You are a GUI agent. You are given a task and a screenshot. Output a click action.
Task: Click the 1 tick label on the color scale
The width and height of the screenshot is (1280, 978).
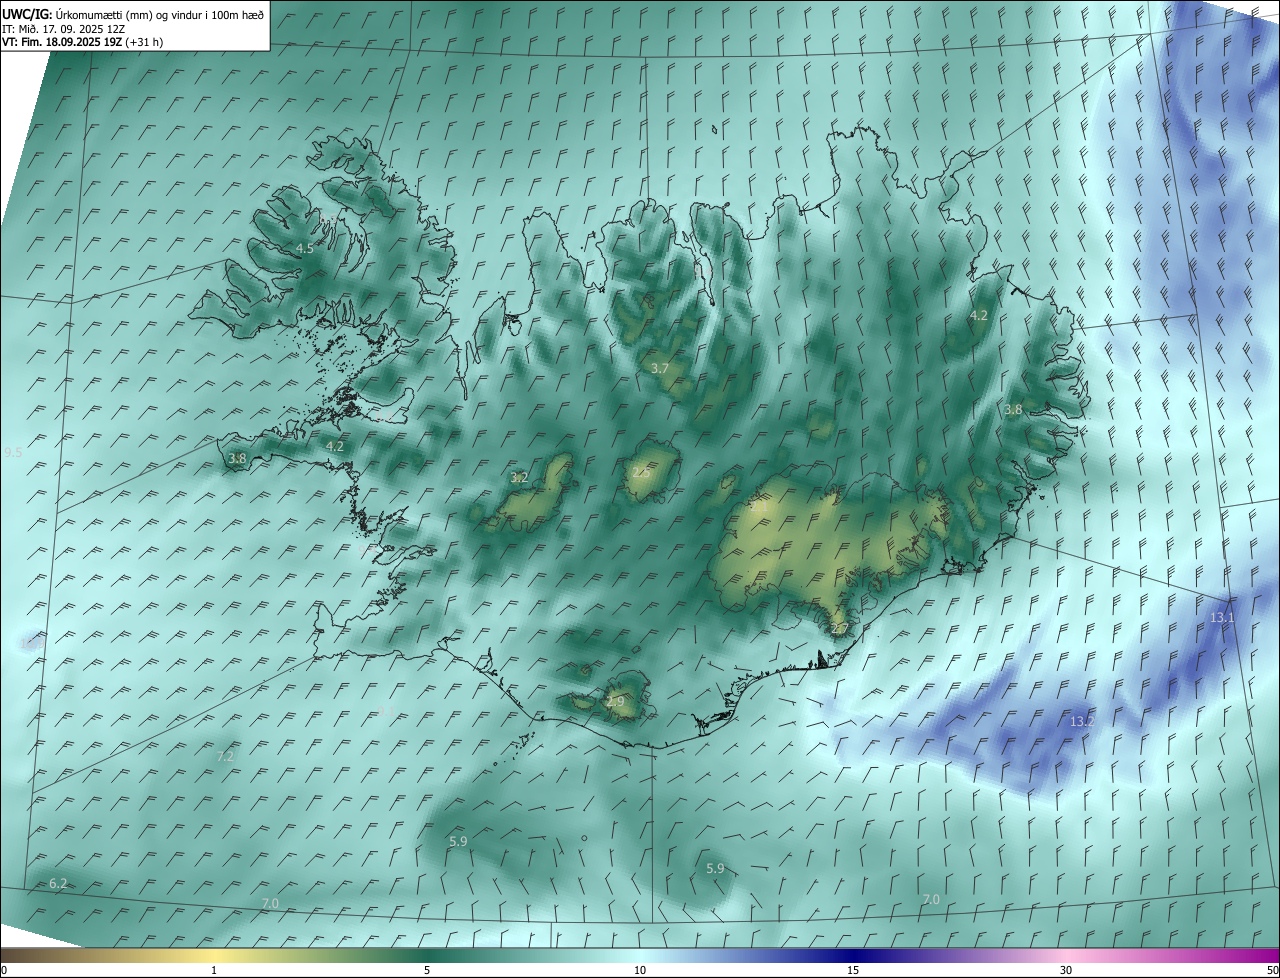point(214,971)
